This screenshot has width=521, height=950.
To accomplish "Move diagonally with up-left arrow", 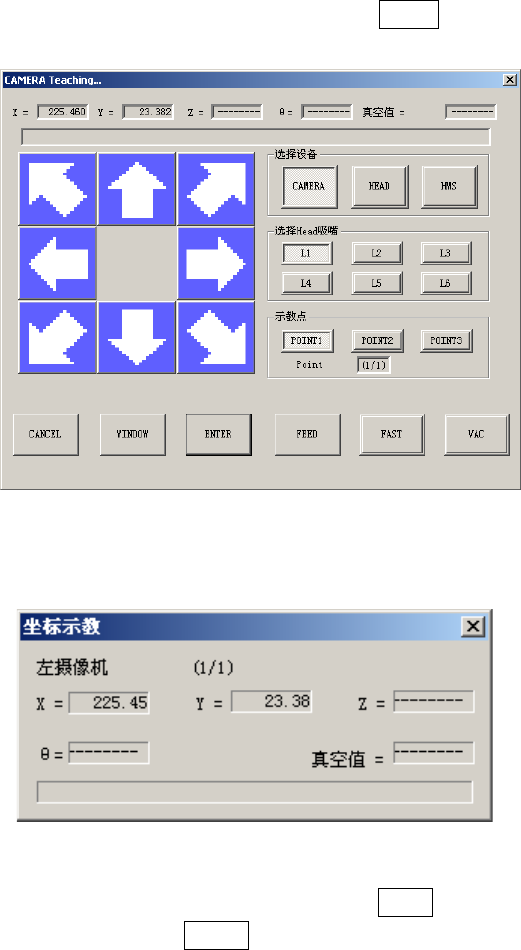I will 58,189.
